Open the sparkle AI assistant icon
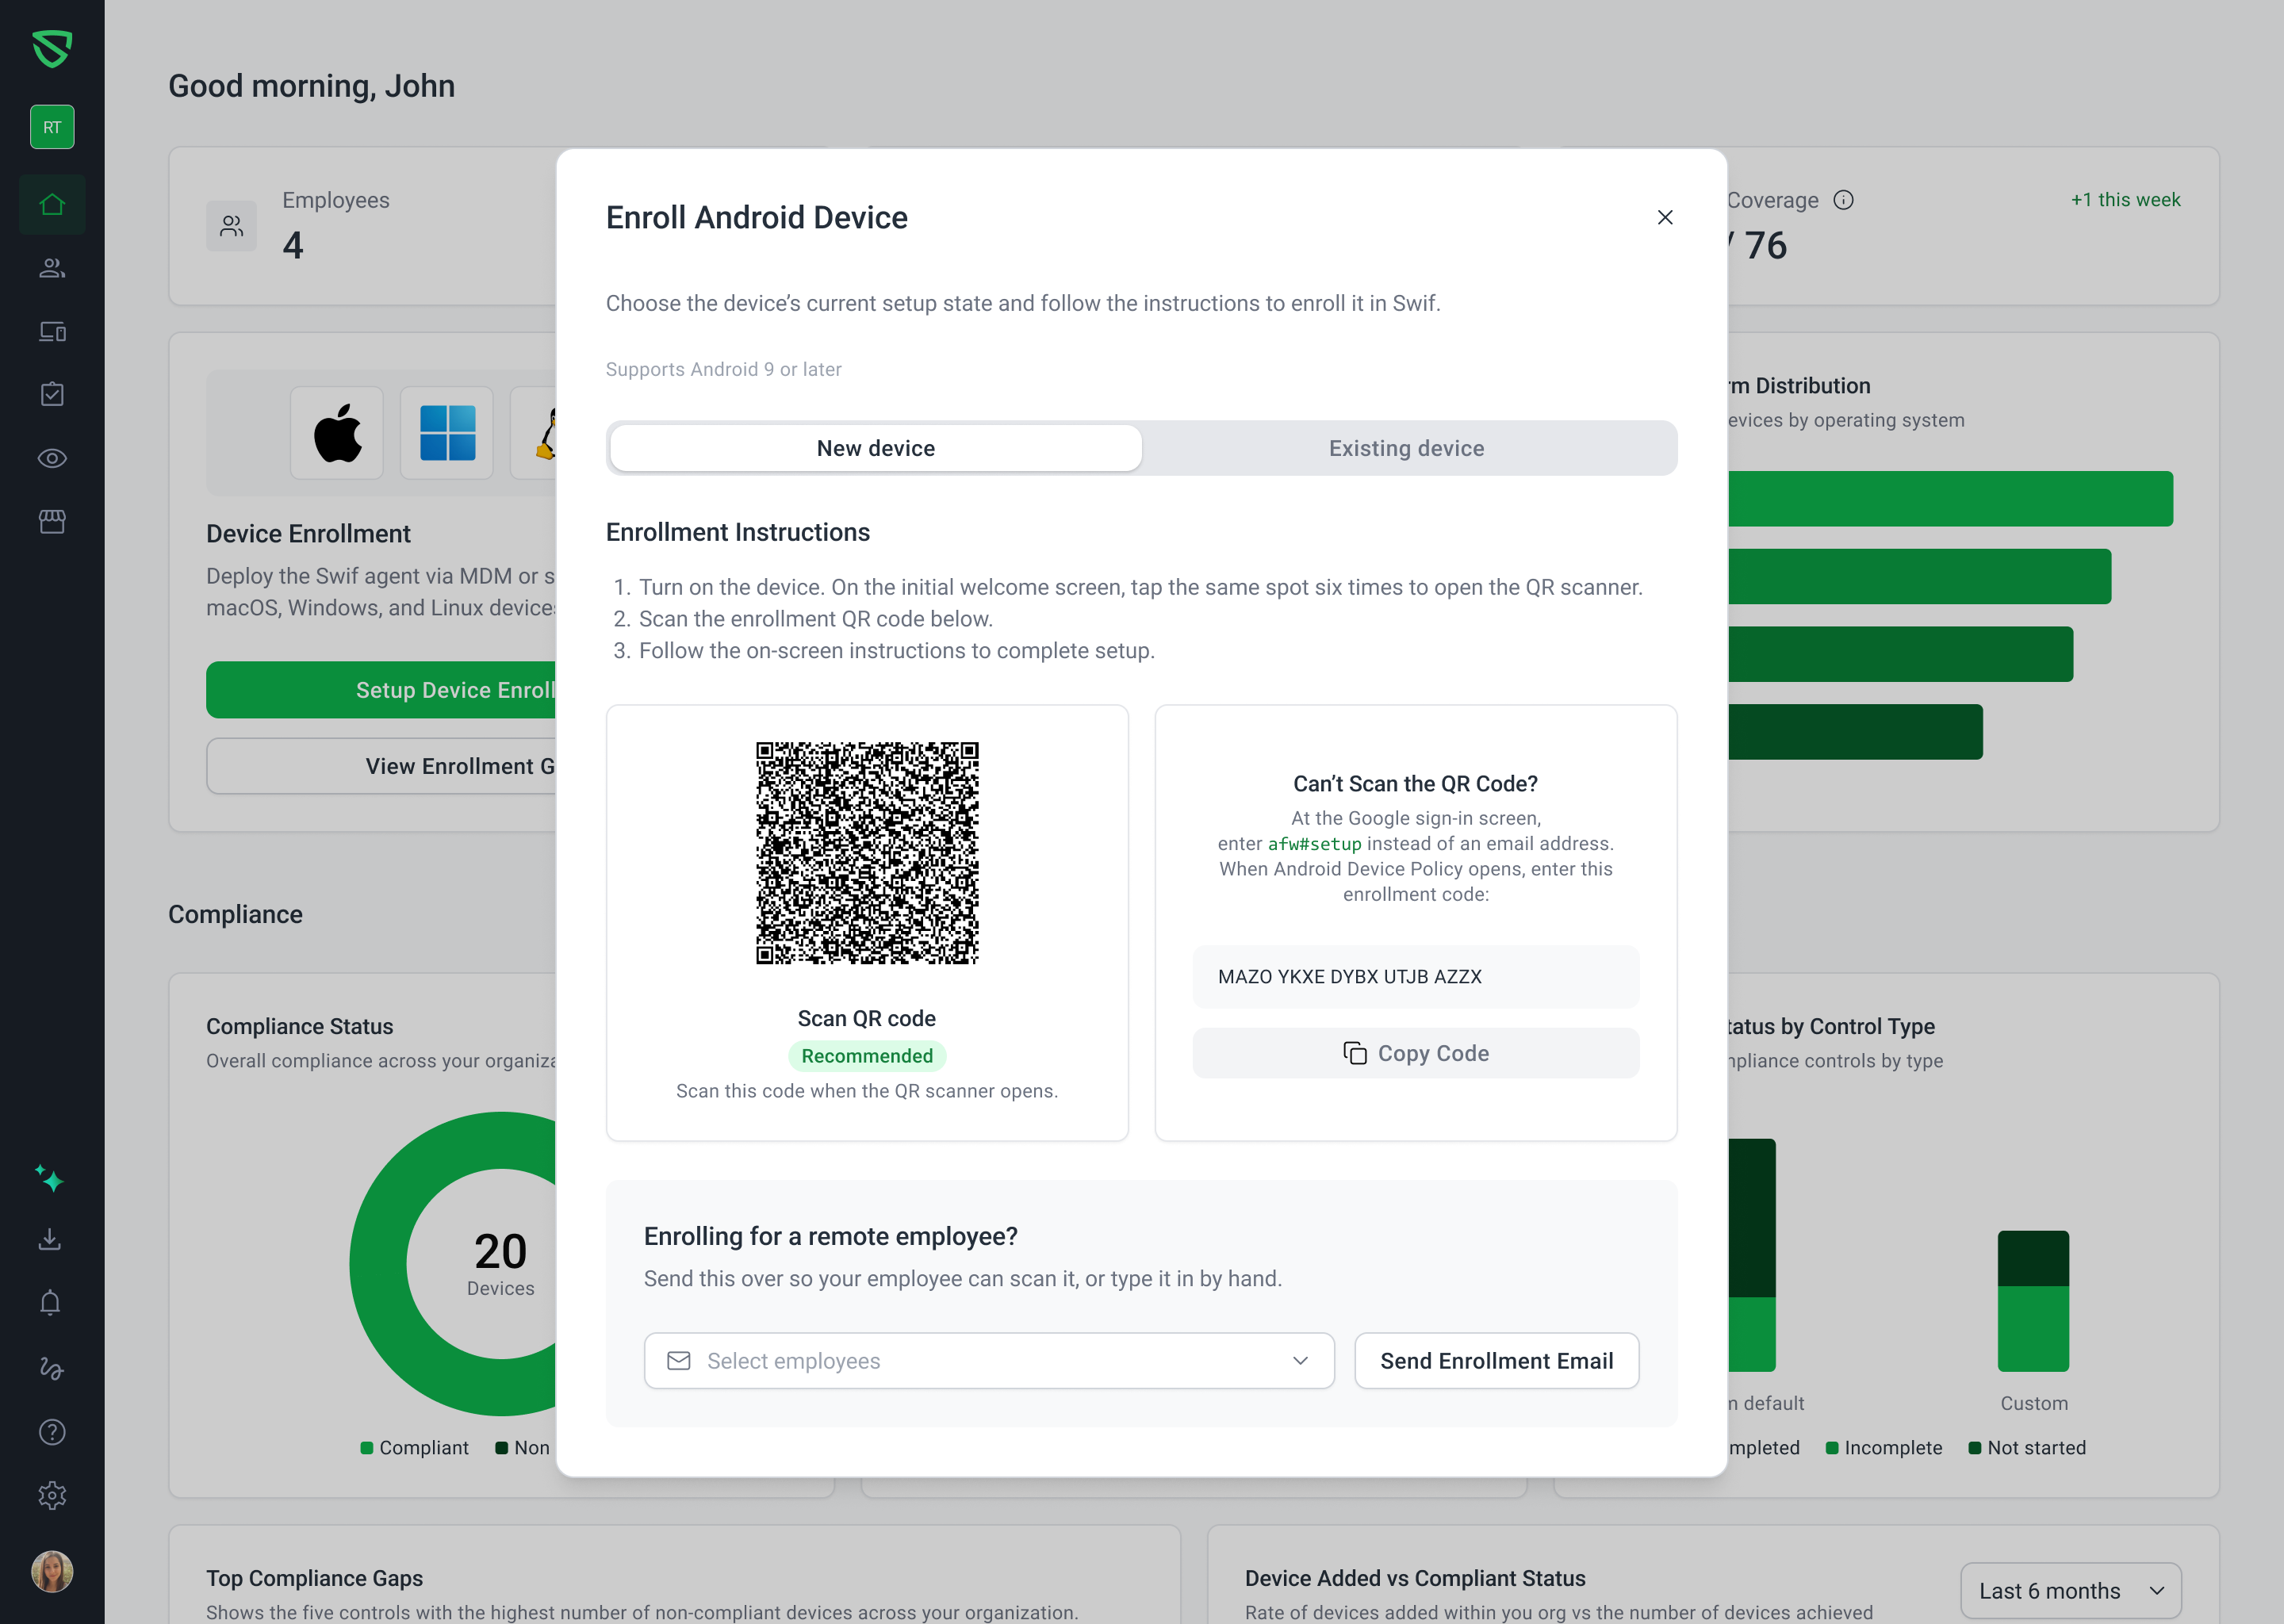This screenshot has width=2284, height=1624. tap(50, 1178)
